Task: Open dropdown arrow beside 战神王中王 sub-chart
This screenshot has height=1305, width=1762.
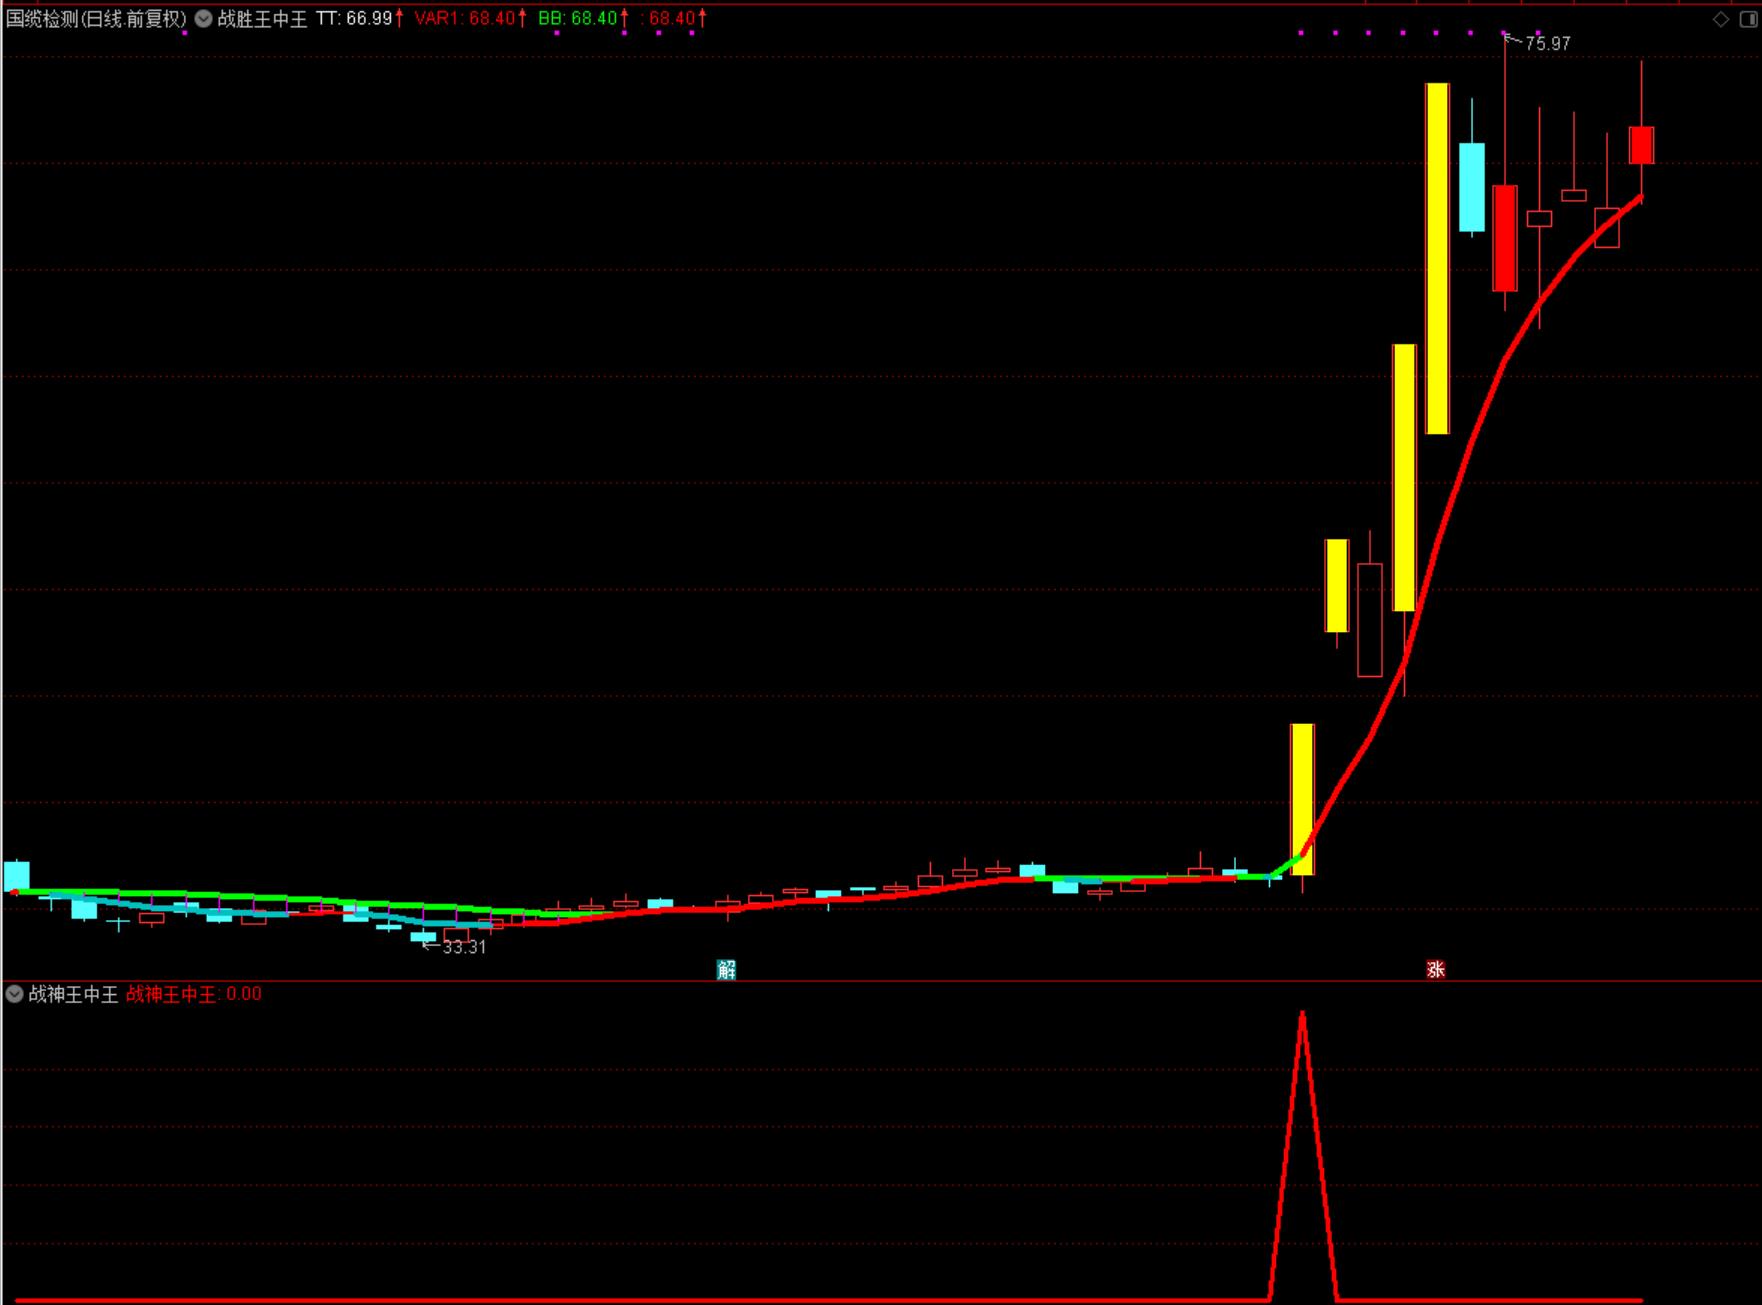Action: (14, 994)
